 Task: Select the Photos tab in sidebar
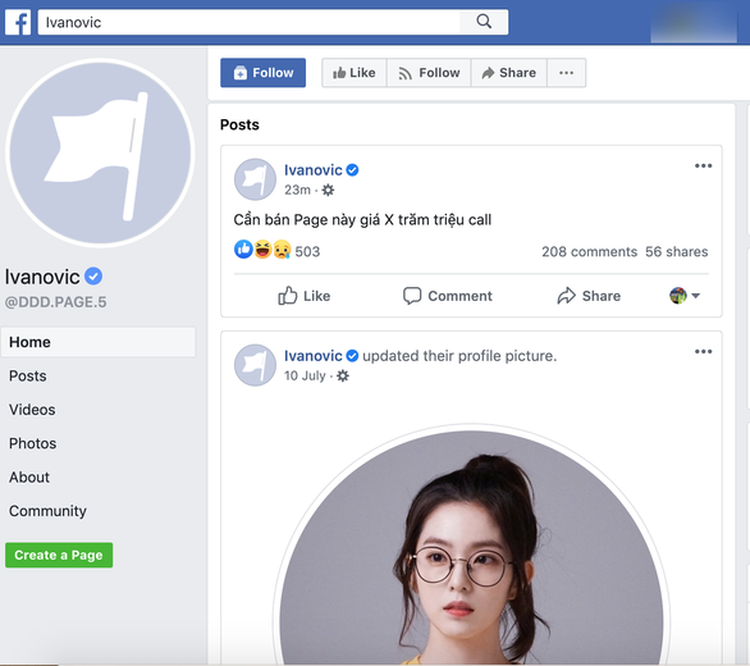33,444
